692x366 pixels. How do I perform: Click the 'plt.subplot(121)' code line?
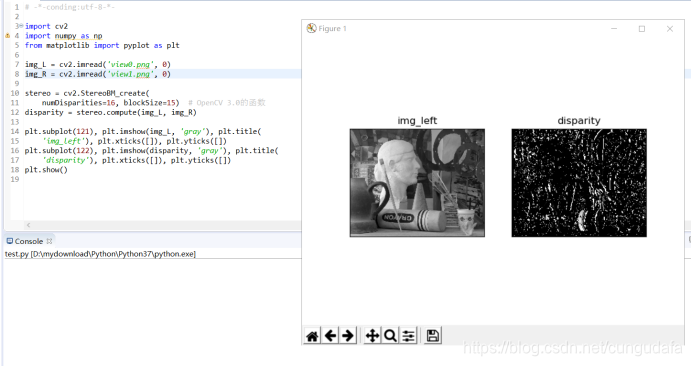coord(143,132)
